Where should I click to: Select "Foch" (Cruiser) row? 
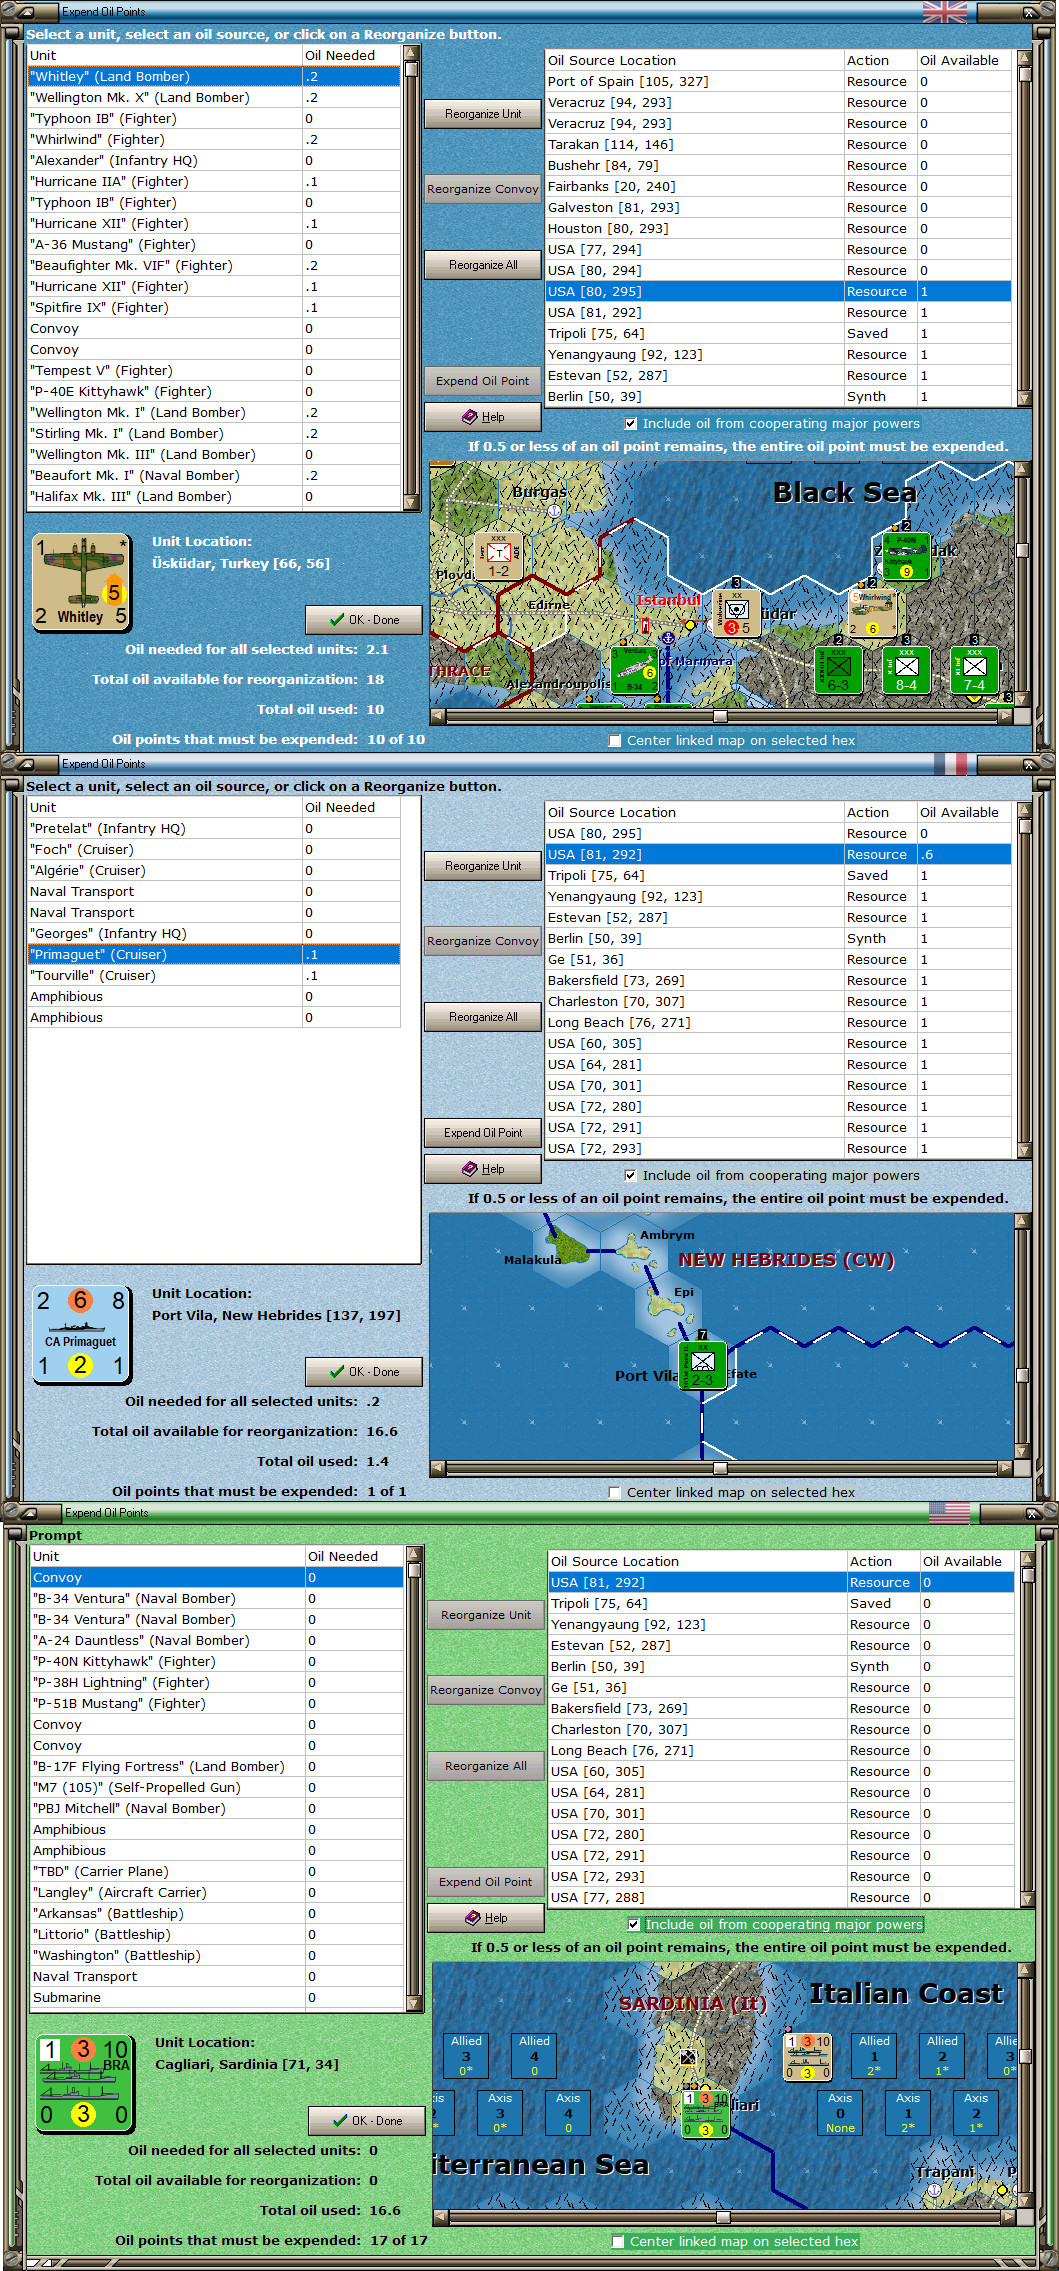214,850
